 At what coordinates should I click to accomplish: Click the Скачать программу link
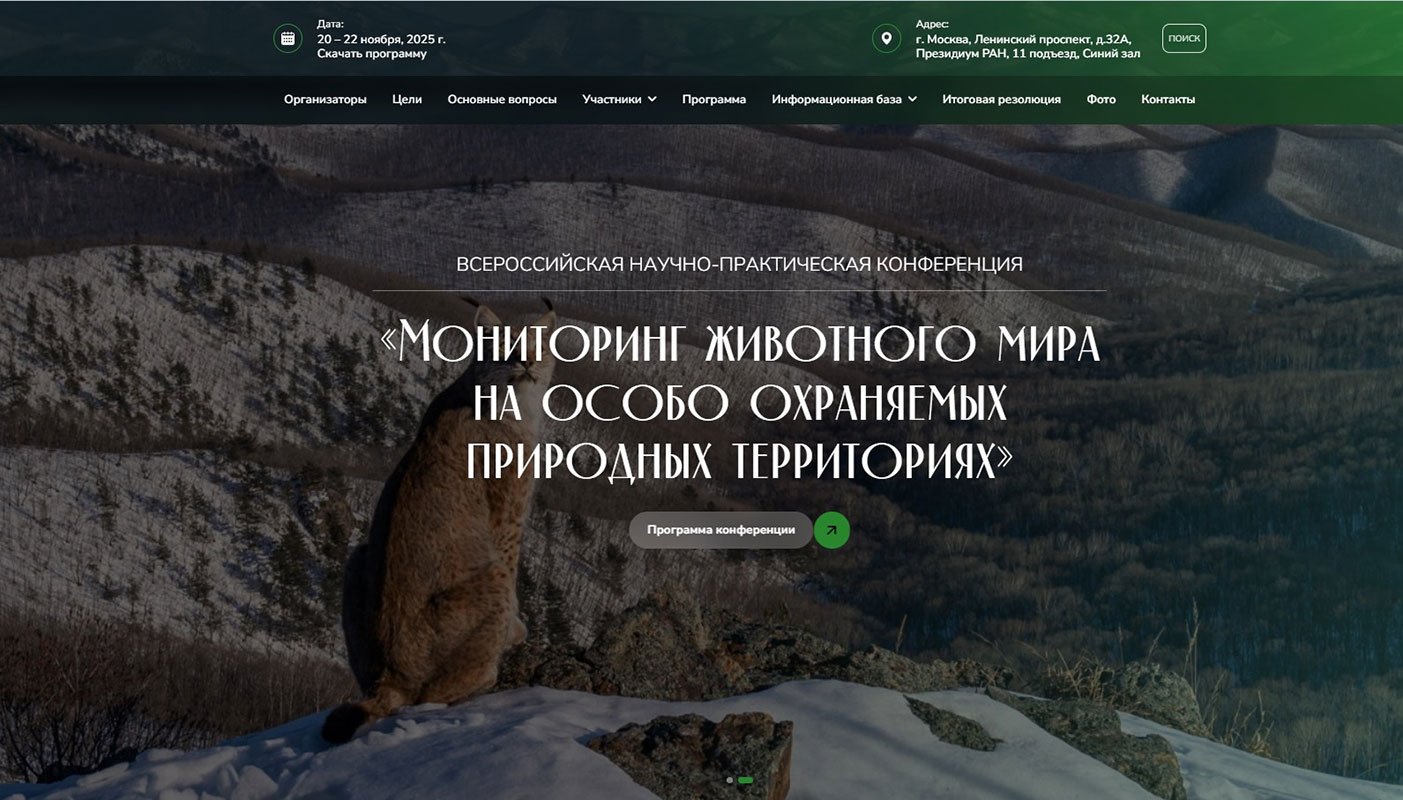coord(372,54)
